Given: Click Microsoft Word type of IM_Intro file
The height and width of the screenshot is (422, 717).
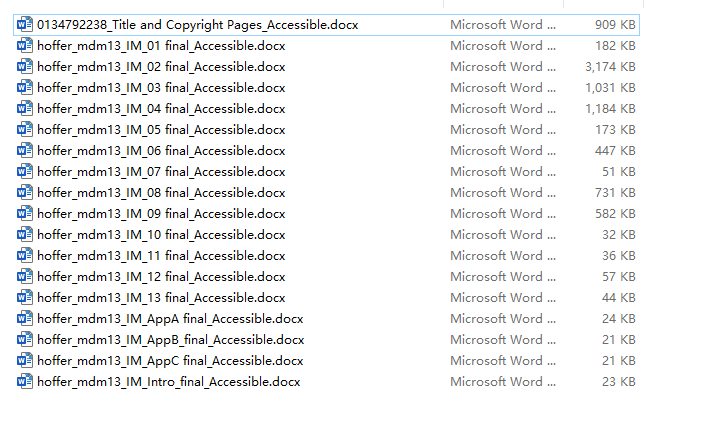Looking at the screenshot, I should pos(503,382).
